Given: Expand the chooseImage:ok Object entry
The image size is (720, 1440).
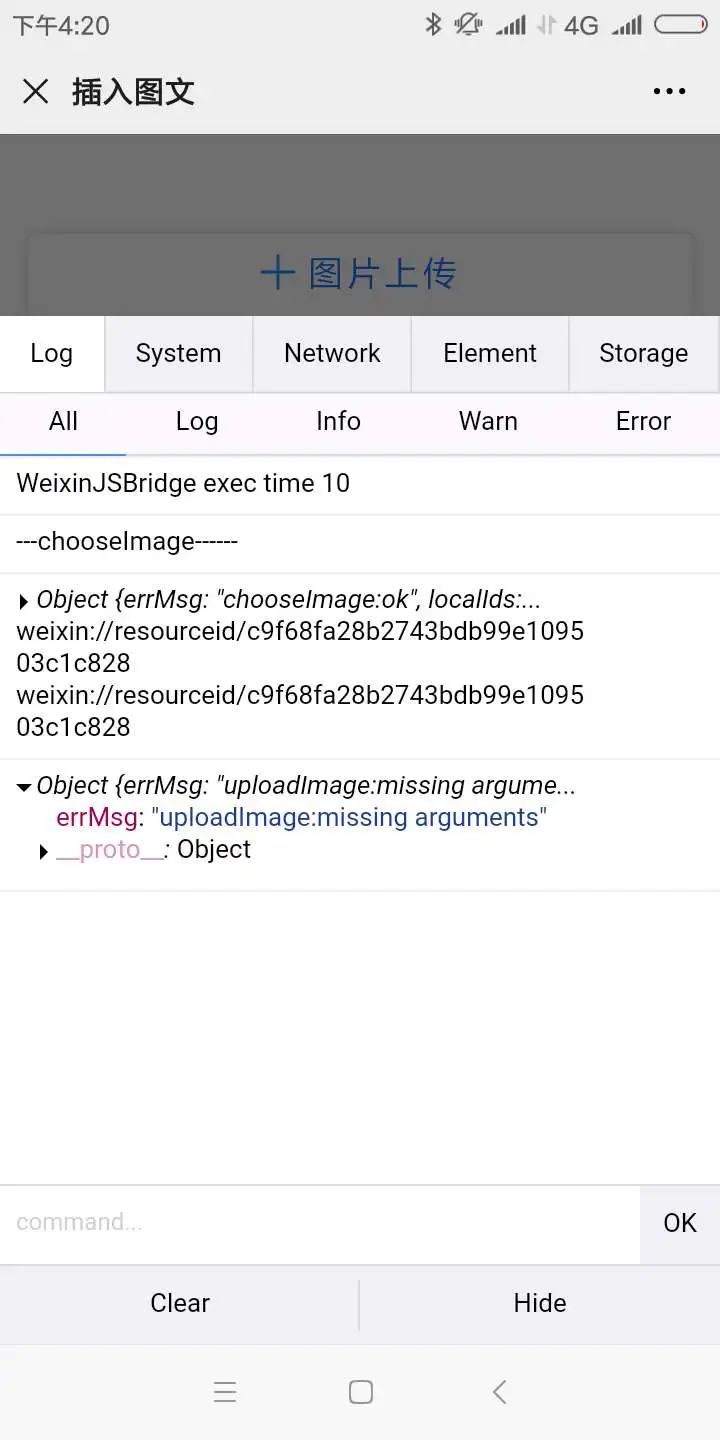Looking at the screenshot, I should coord(24,601).
